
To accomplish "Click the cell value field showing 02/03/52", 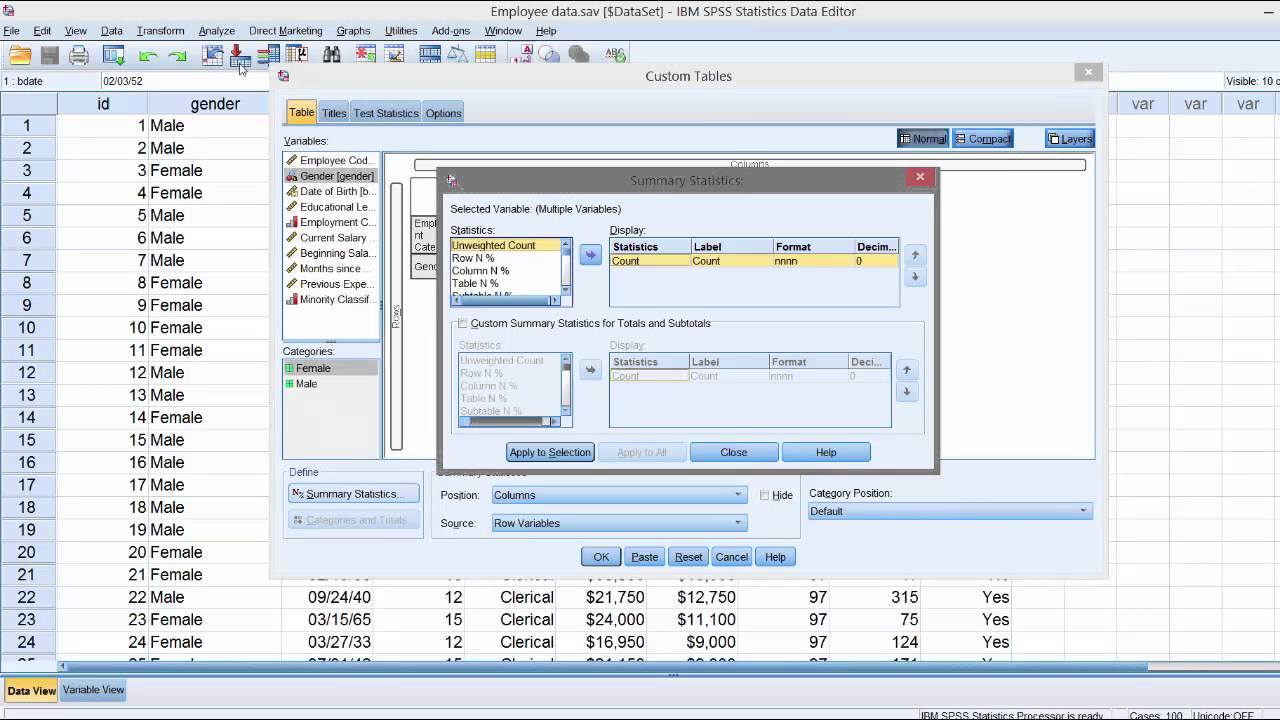I will point(185,81).
